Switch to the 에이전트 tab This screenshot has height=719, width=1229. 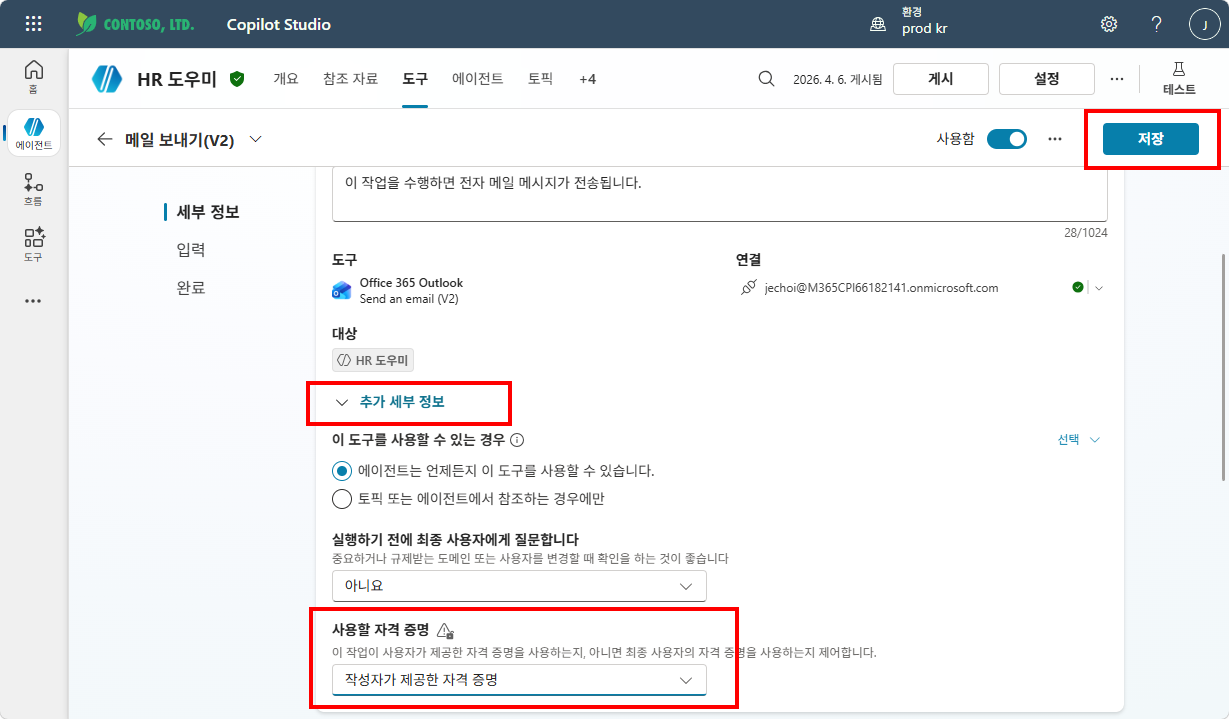pyautogui.click(x=478, y=78)
